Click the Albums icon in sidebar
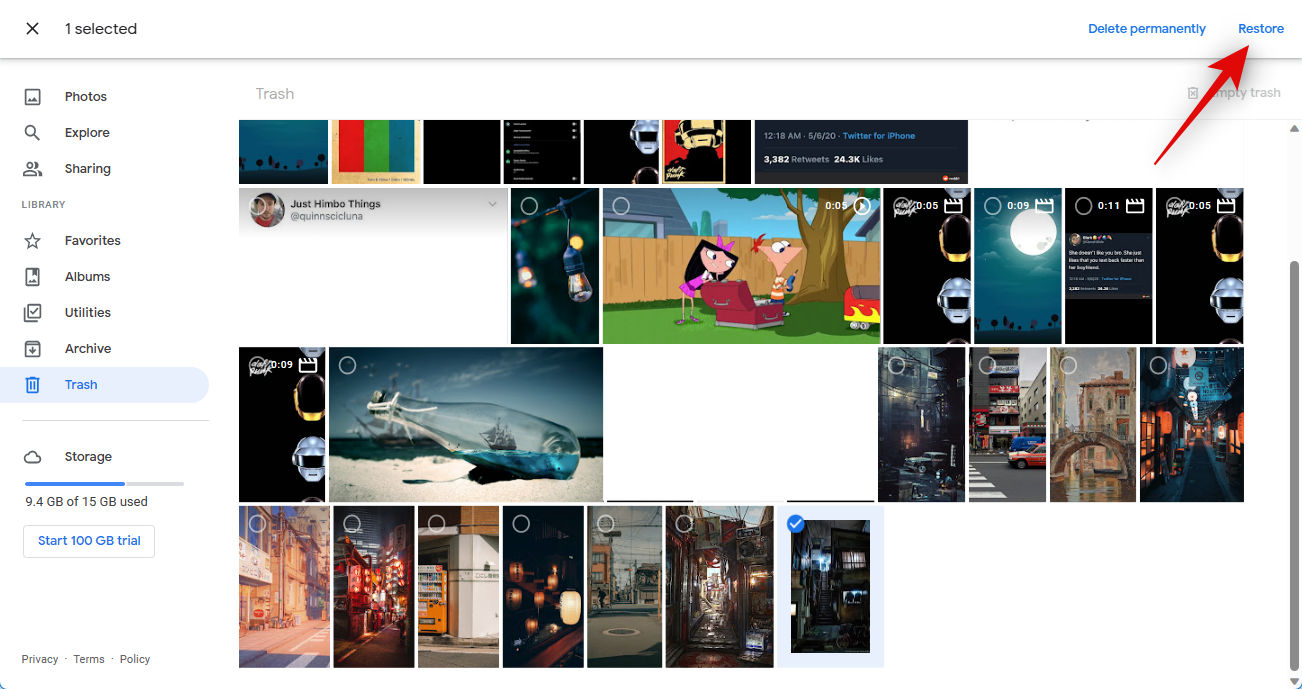 32,277
